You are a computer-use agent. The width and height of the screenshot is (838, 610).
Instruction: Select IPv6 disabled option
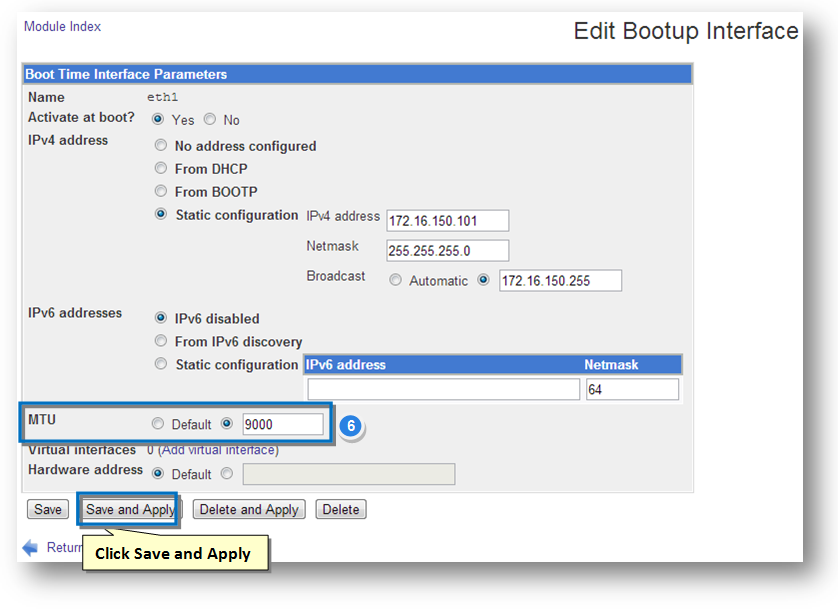[160, 318]
